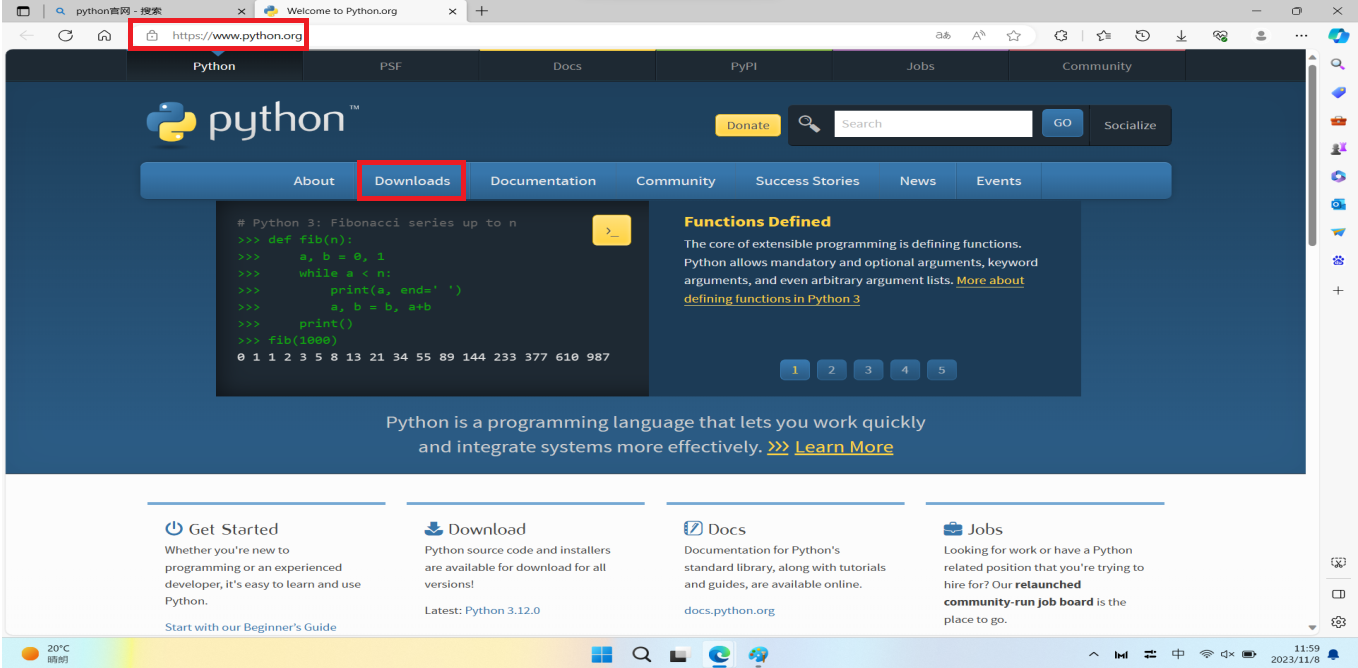Show slide 1 of code carousel
The height and width of the screenshot is (668, 1358).
click(795, 370)
